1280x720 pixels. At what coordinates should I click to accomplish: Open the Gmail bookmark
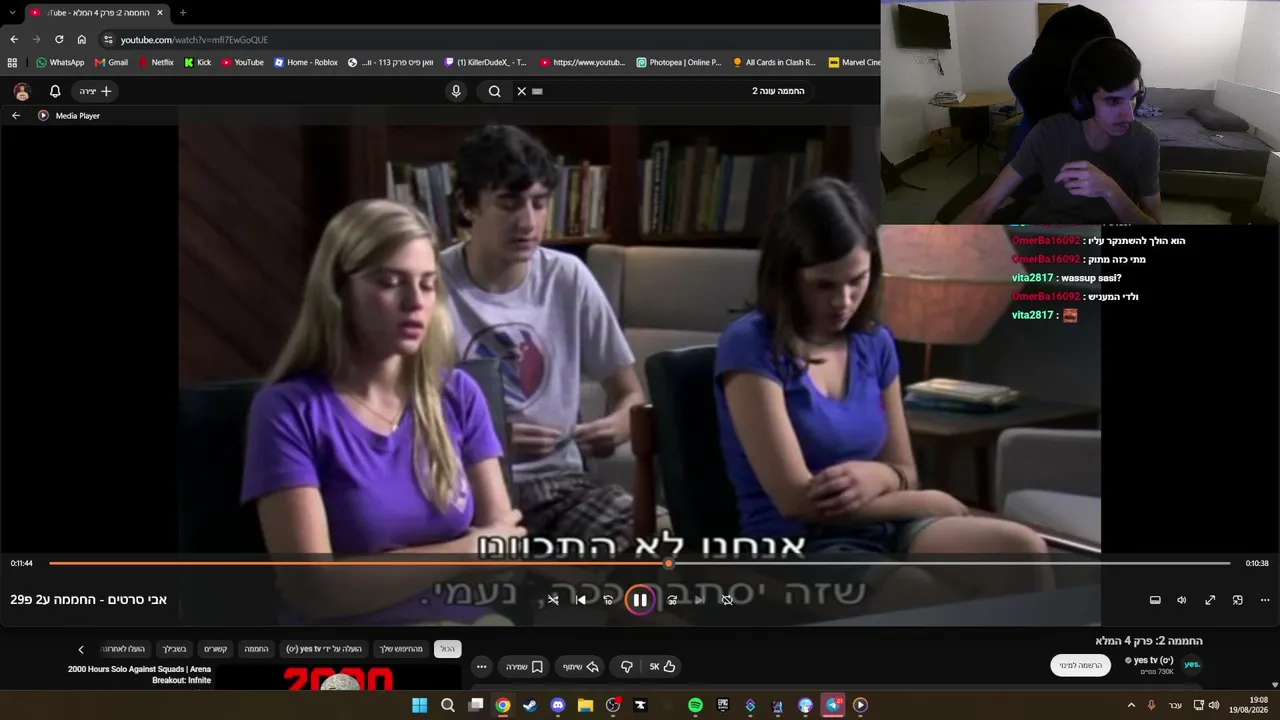[111, 62]
